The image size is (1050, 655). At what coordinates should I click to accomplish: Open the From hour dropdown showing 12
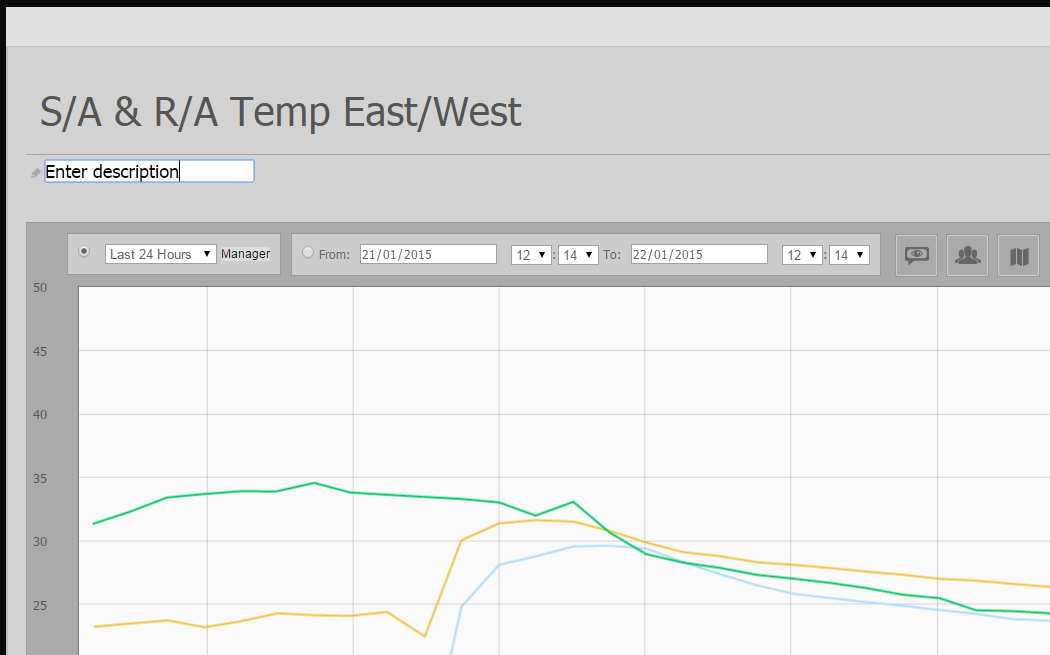coord(531,254)
